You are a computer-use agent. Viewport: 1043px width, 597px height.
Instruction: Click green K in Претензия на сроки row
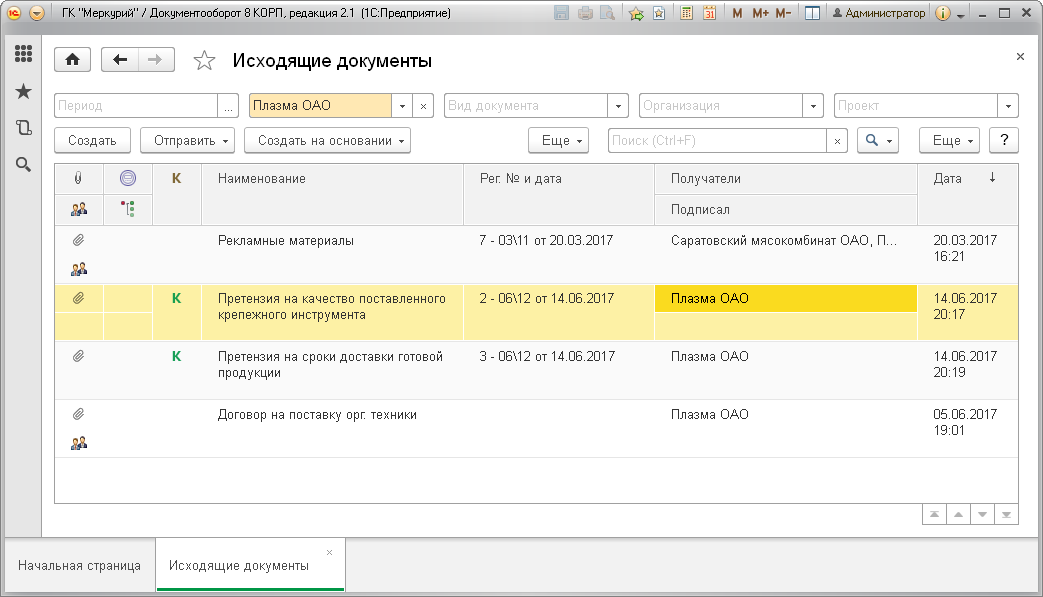point(176,356)
